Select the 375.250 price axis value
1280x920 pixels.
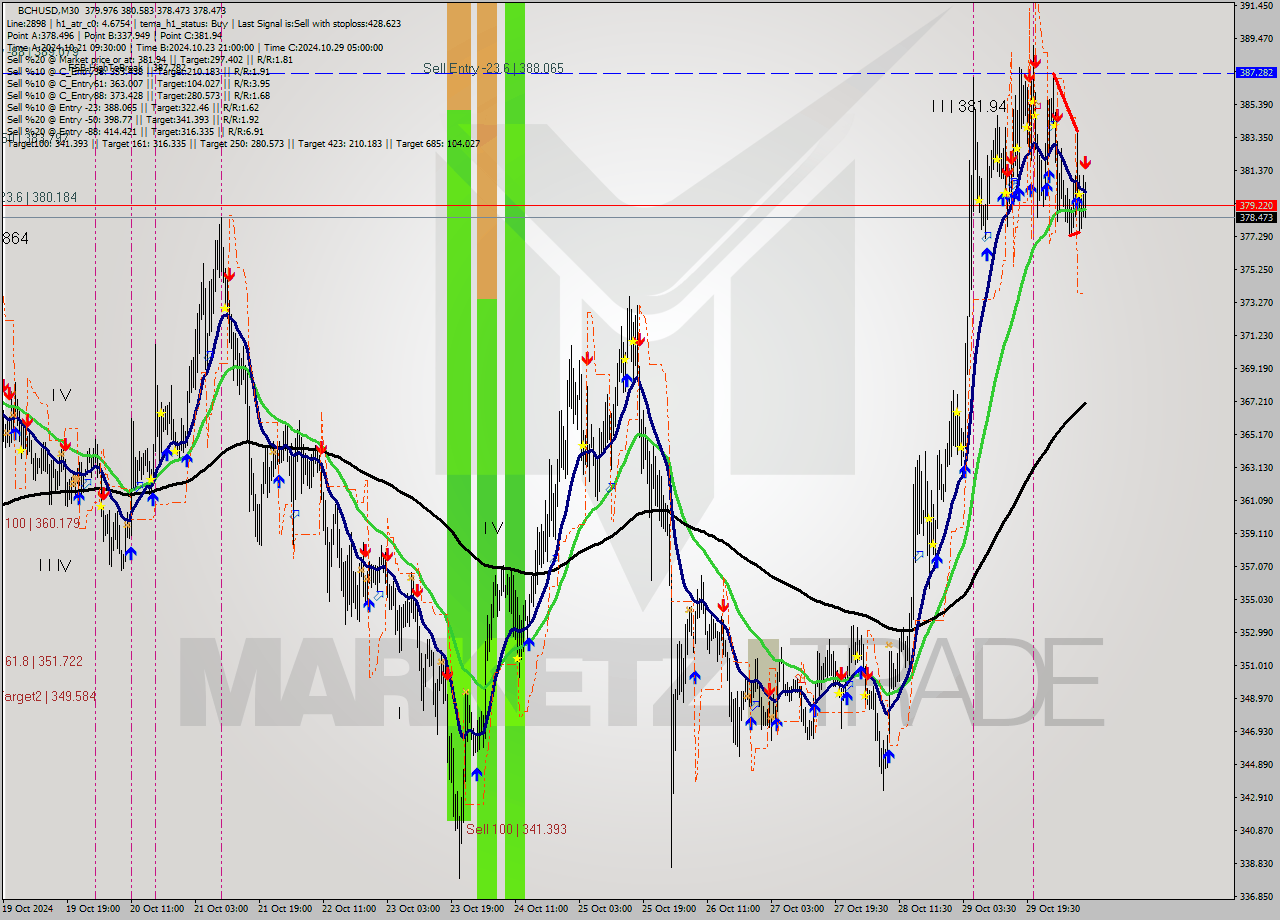1256,270
